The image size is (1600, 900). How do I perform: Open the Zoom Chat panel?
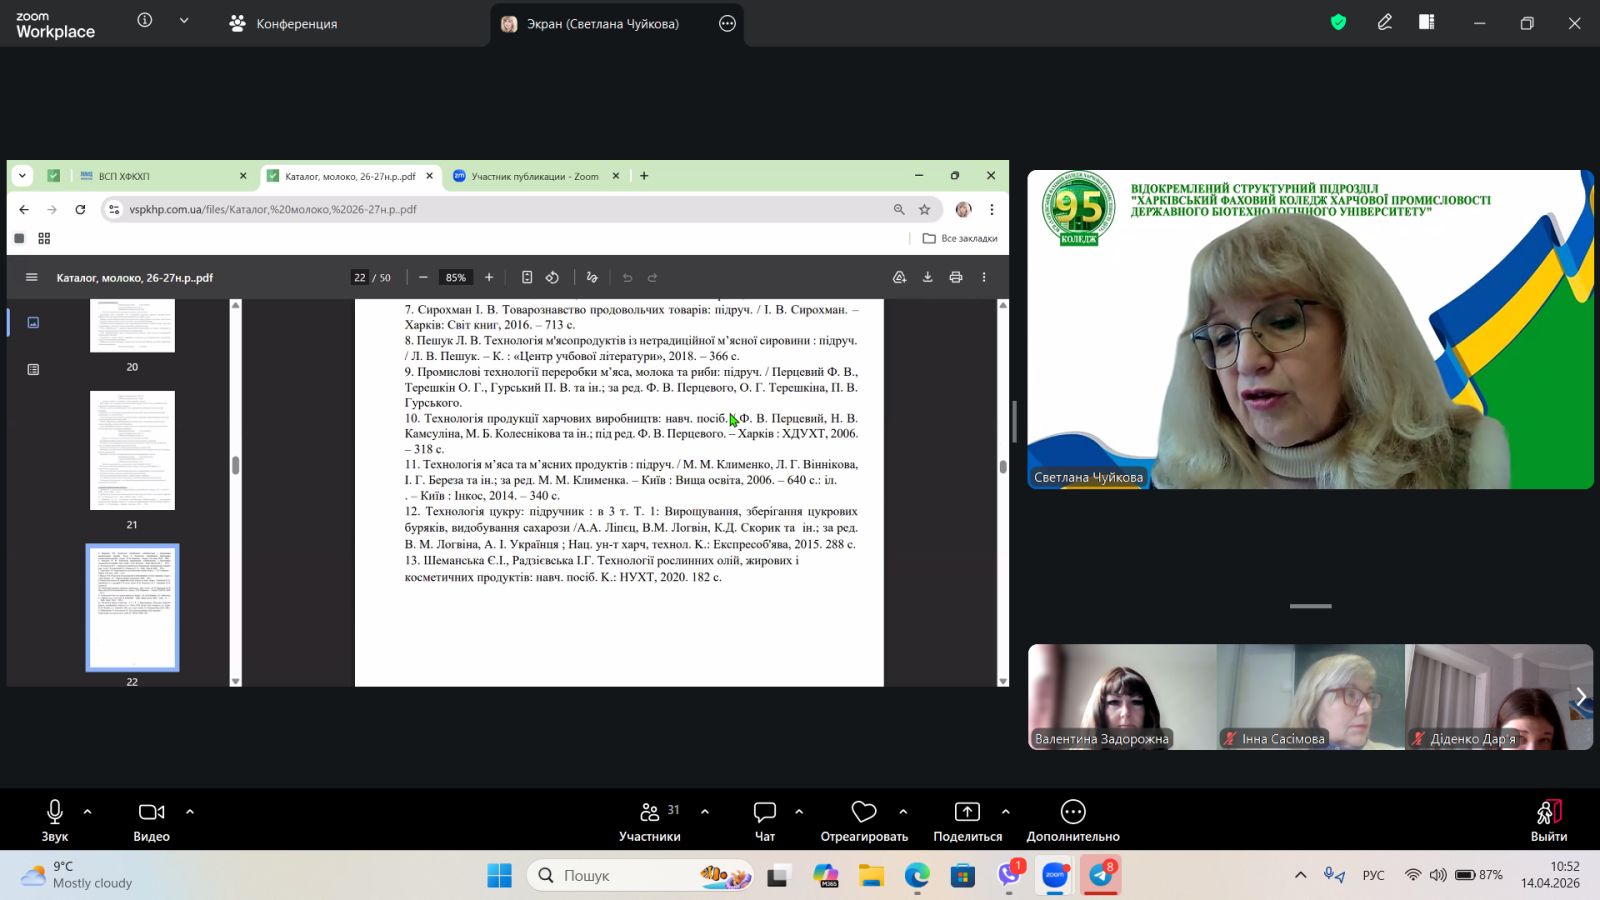tap(765, 820)
